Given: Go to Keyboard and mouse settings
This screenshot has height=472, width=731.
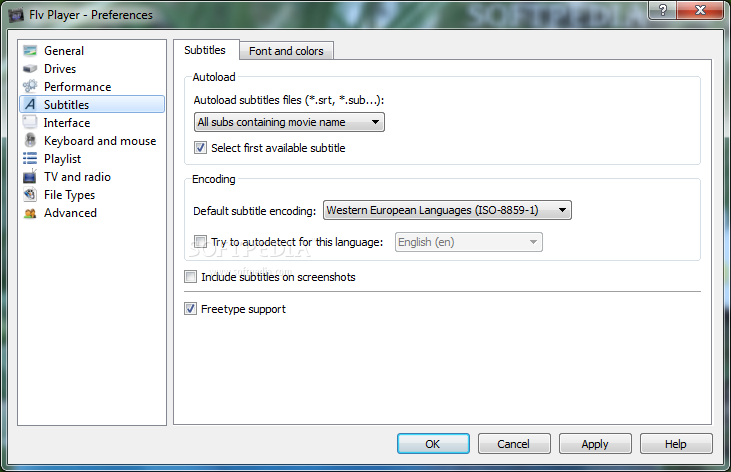Looking at the screenshot, I should click(x=100, y=141).
